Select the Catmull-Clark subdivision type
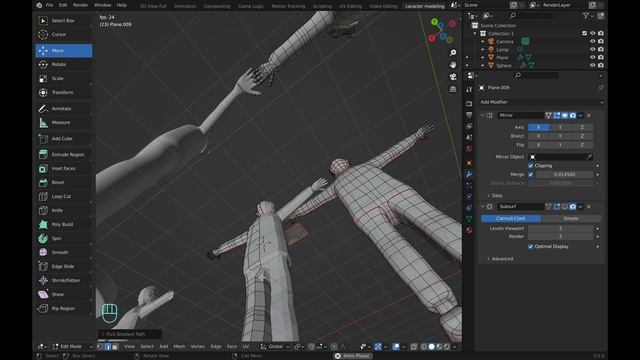This screenshot has width=640, height=360. point(511,219)
